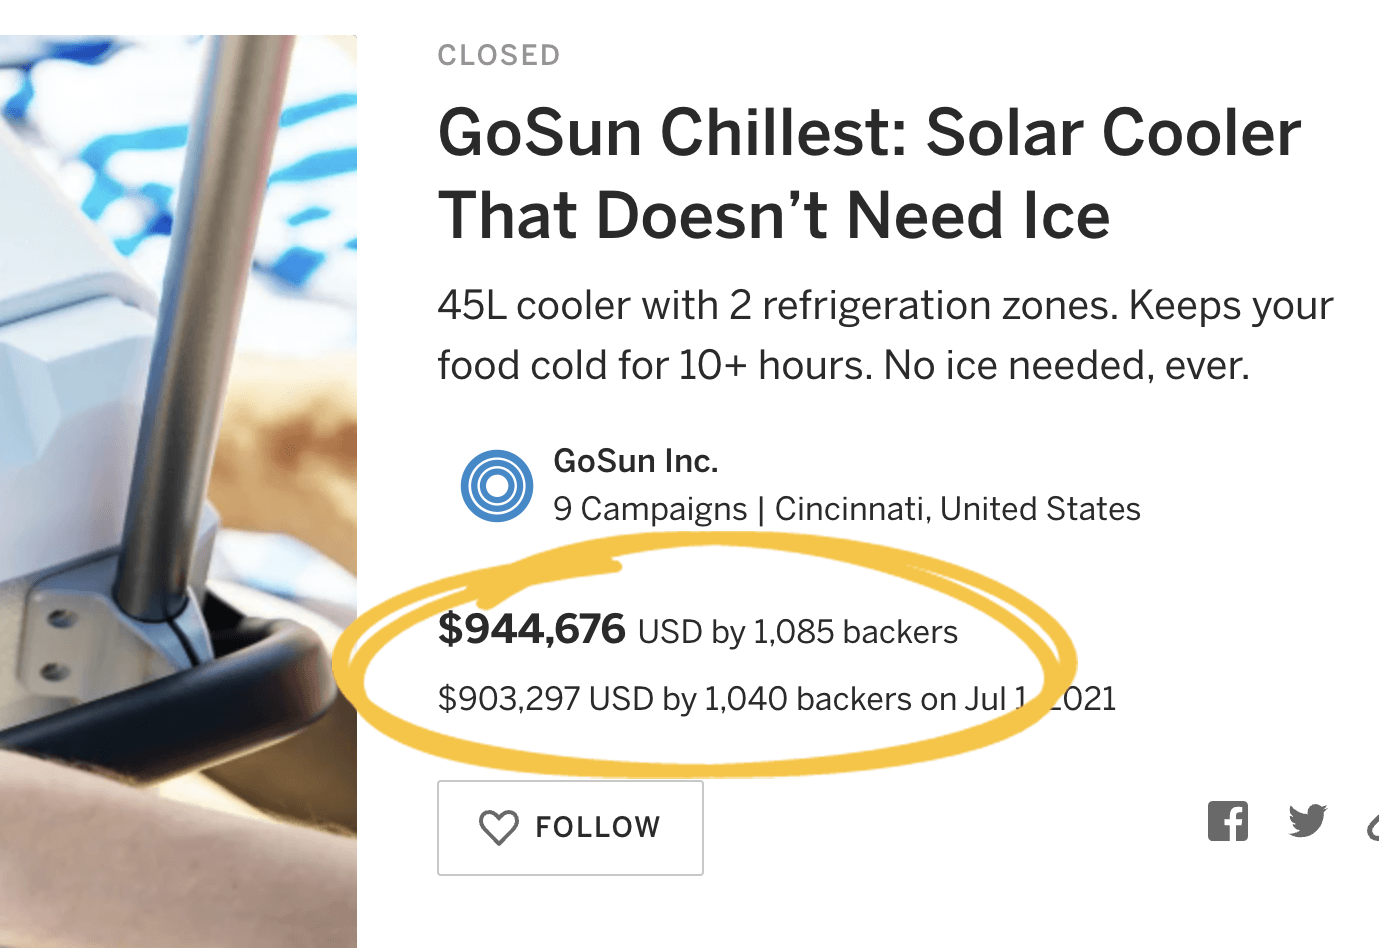Open the GoSun Inc. circular logo
1379x948 pixels.
(x=497, y=486)
